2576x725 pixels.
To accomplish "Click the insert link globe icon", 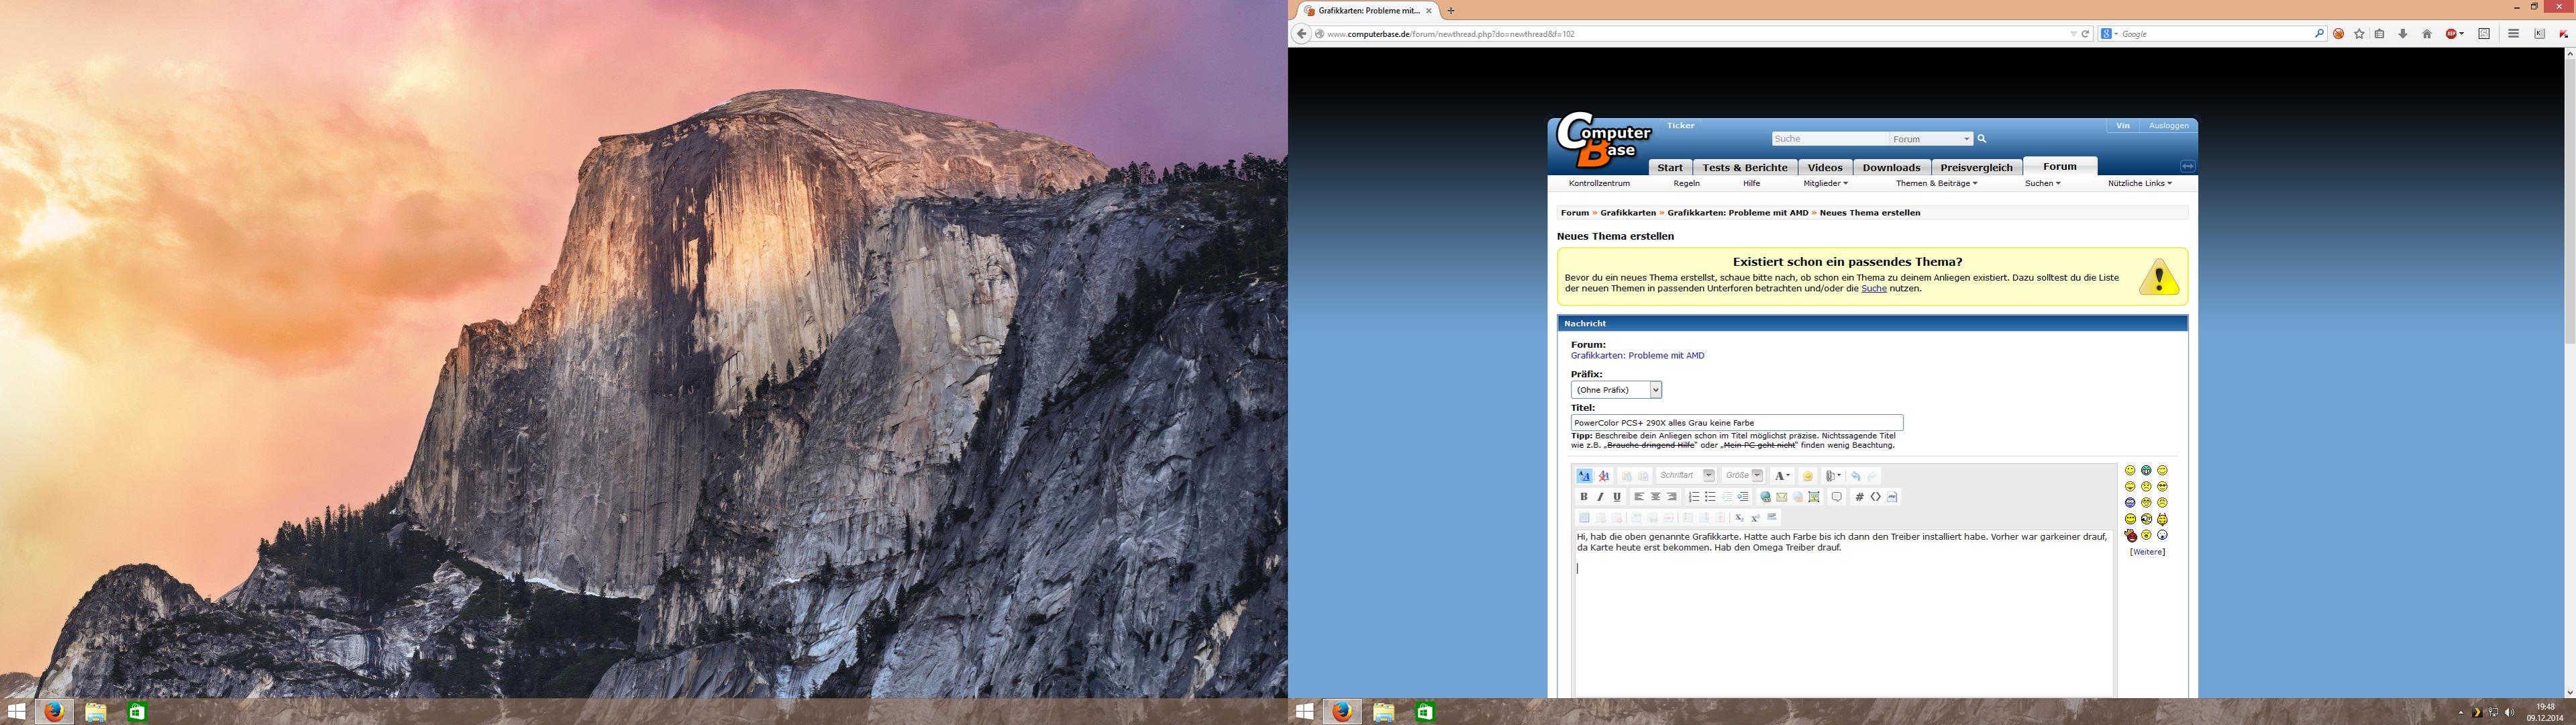I will pos(1765,497).
